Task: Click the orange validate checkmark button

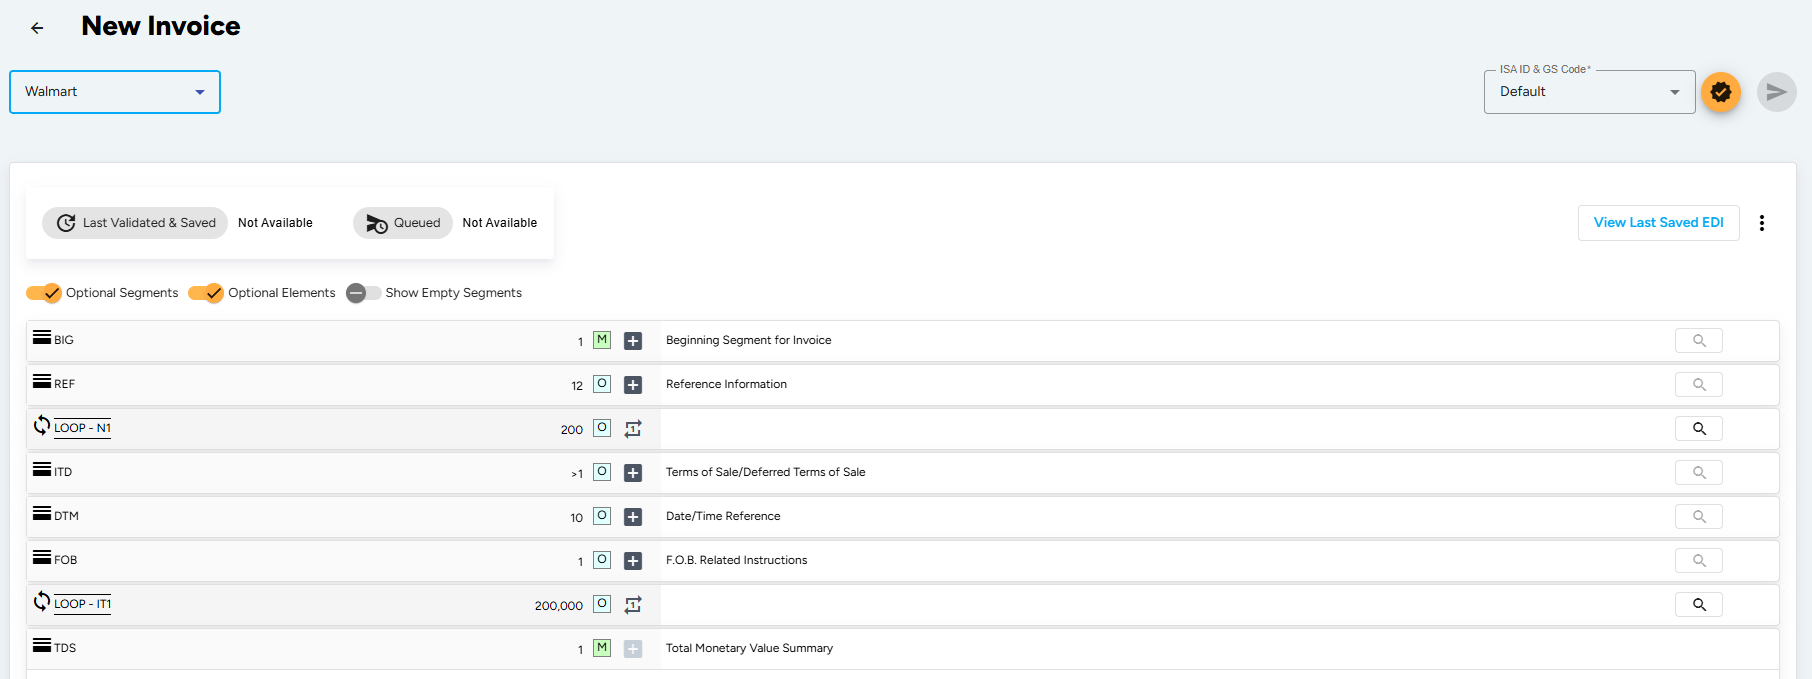Action: [1721, 92]
